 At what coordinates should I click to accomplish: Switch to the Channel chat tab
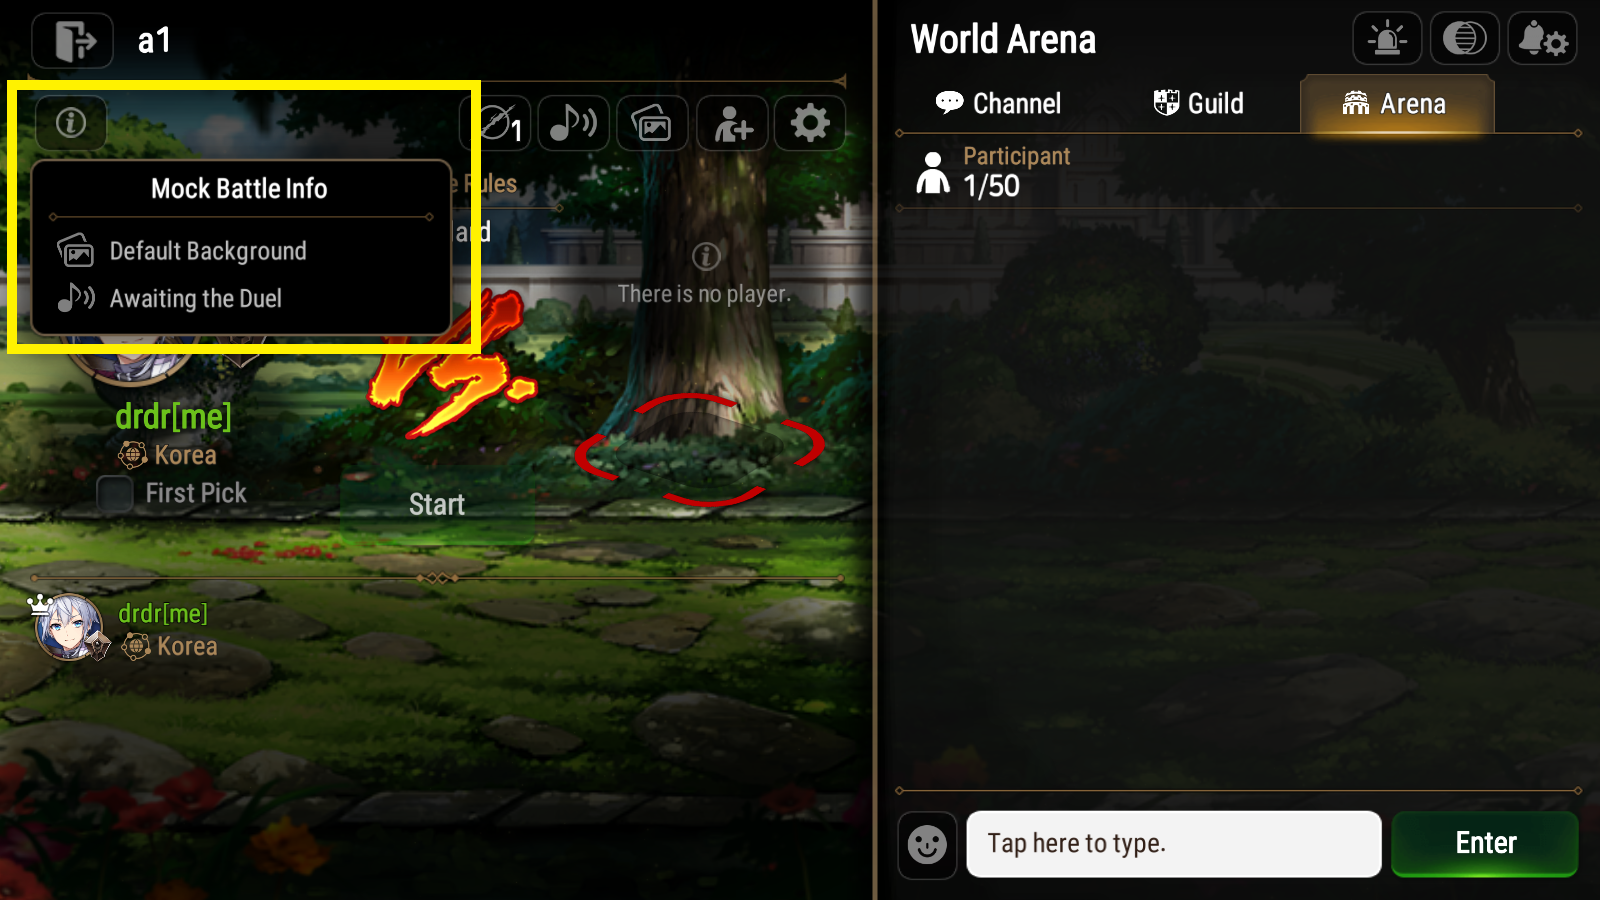tap(998, 103)
